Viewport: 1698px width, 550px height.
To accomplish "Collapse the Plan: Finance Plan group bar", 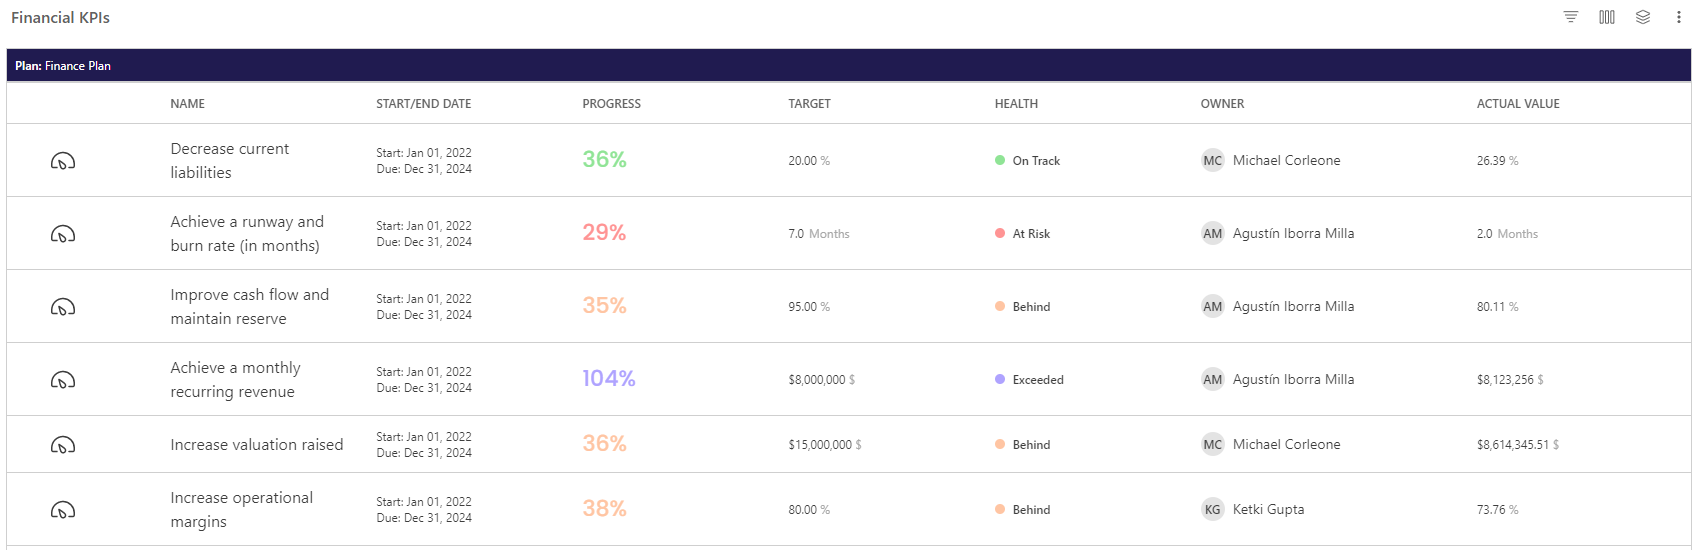I will point(849,65).
